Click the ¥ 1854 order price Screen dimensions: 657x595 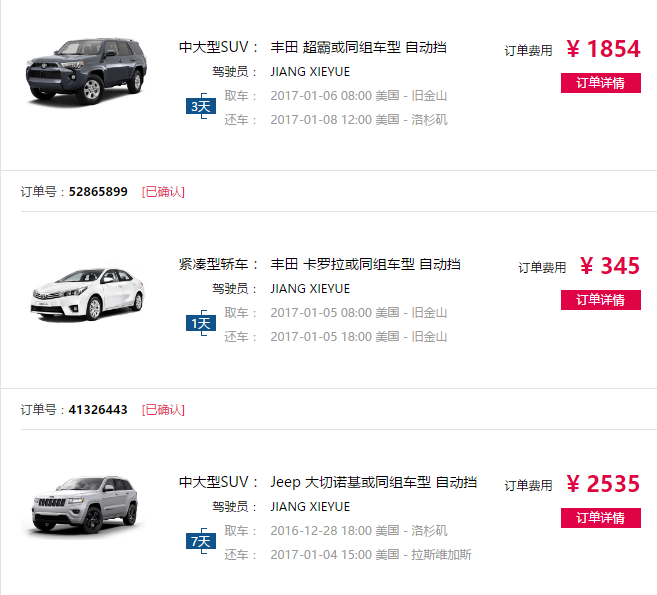pos(603,49)
